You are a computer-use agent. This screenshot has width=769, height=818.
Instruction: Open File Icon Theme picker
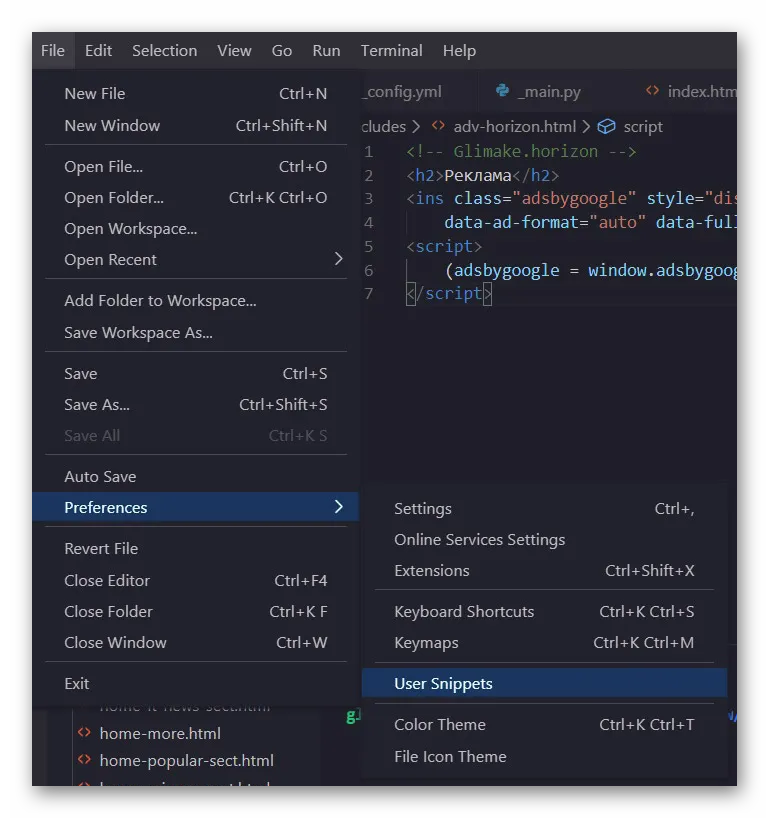pos(544,757)
